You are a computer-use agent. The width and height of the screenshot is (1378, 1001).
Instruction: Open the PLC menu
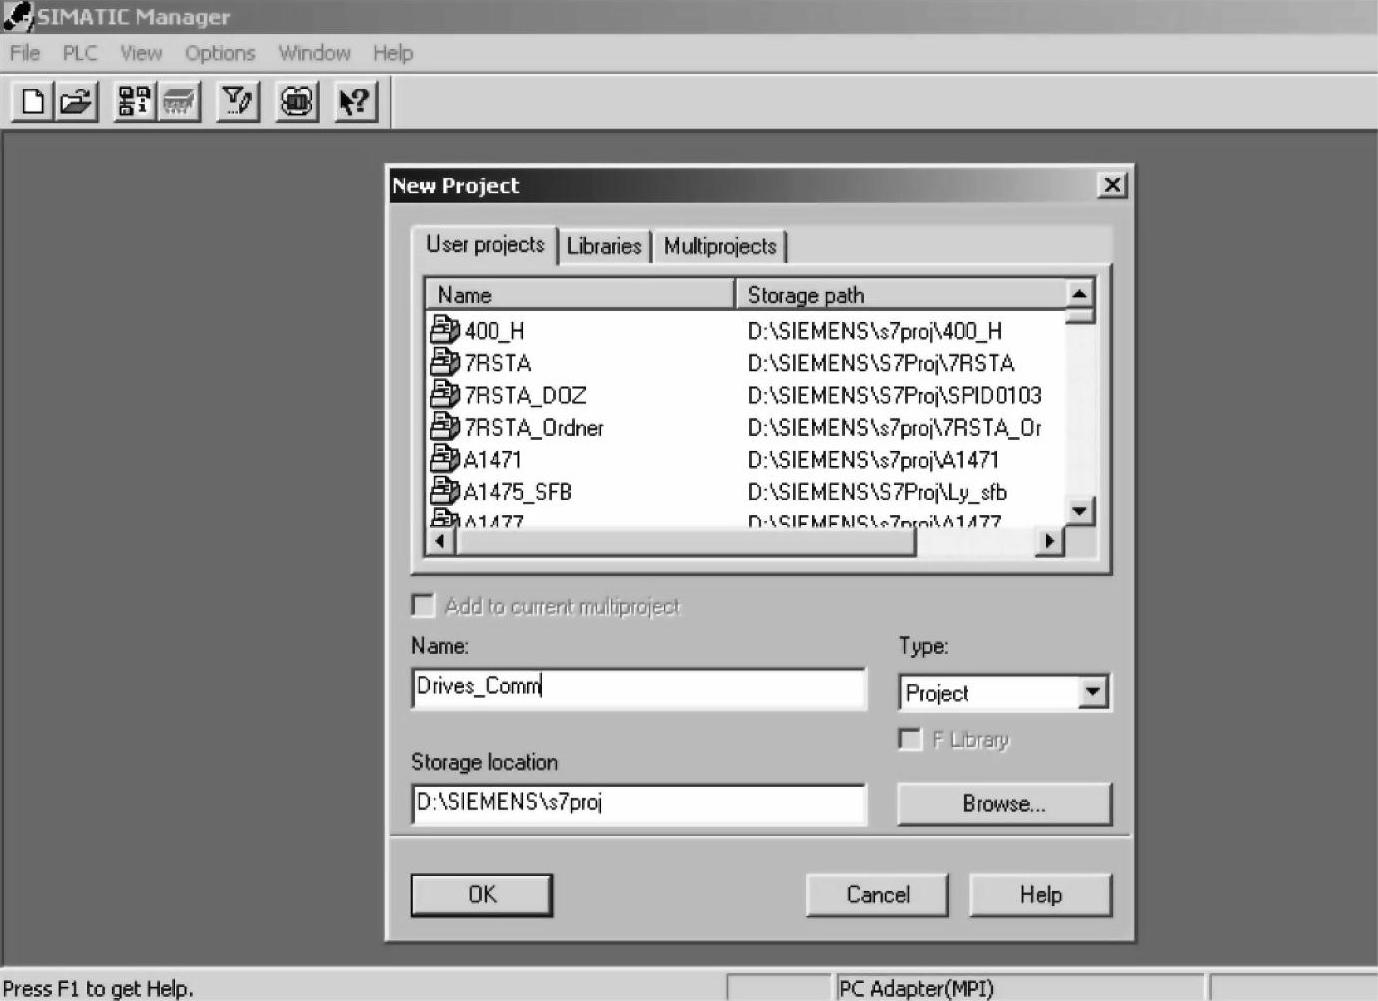click(80, 53)
